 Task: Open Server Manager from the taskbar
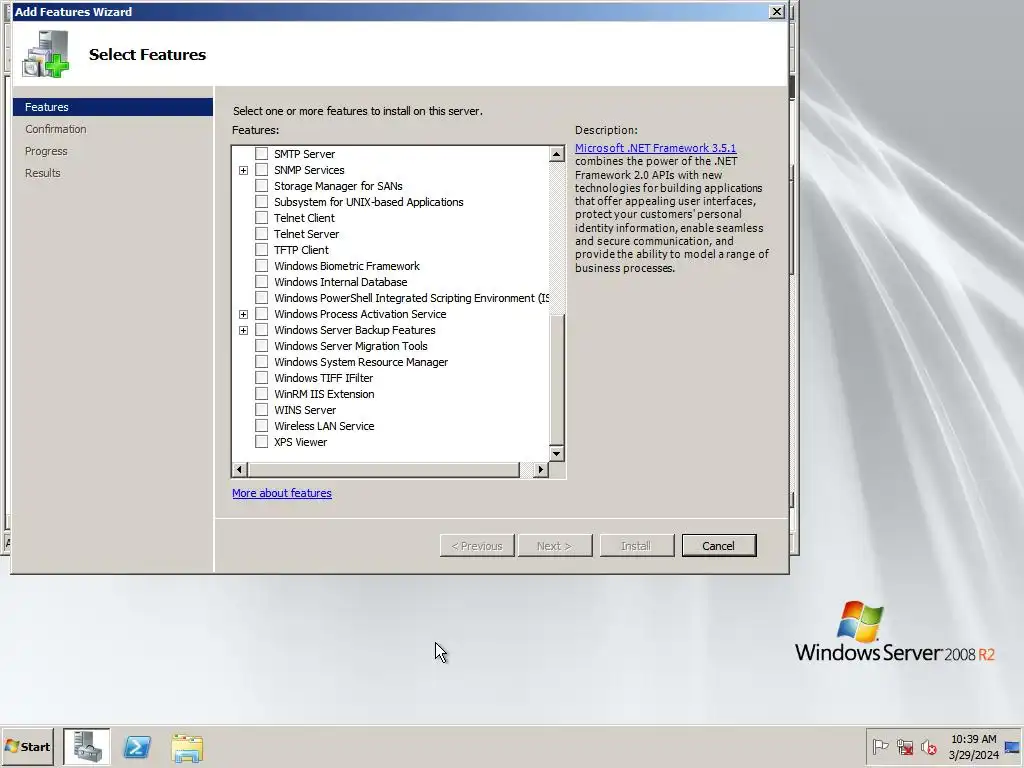click(87, 746)
